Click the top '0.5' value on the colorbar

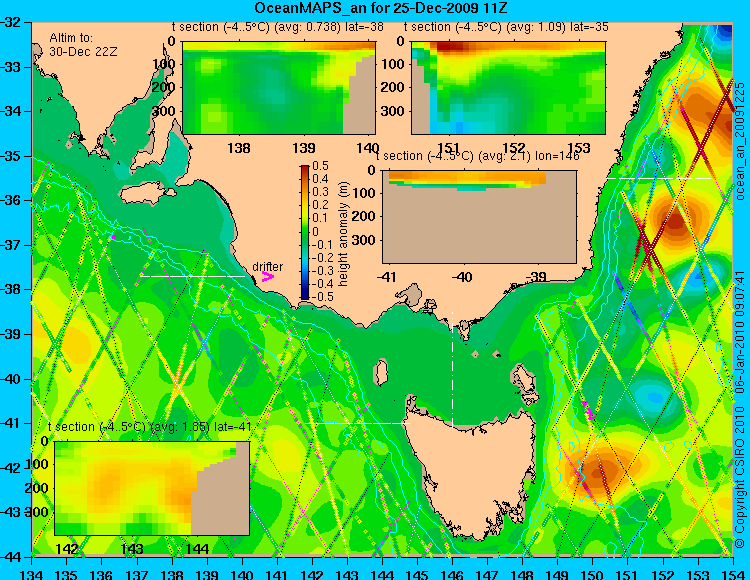[320, 166]
